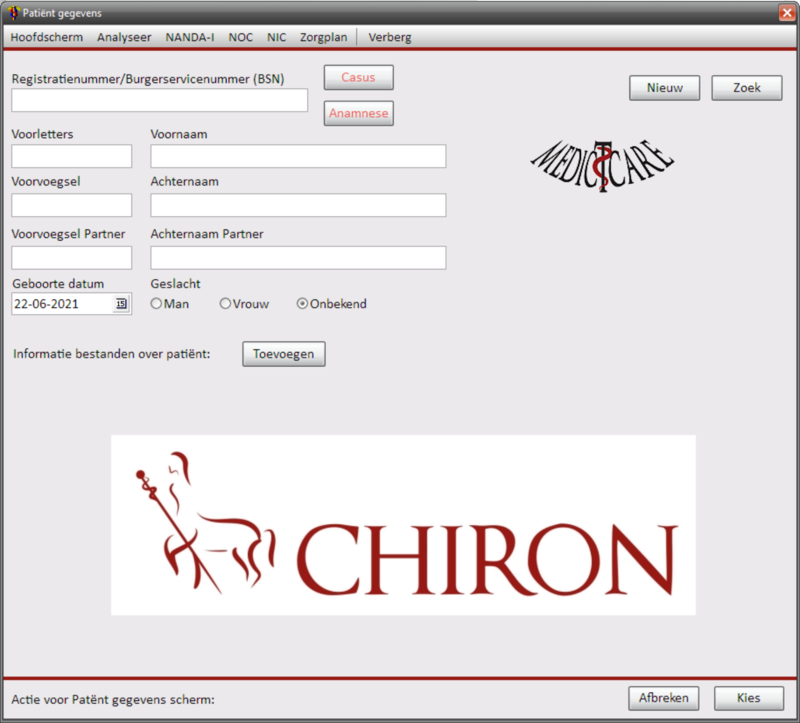The width and height of the screenshot is (800, 723).
Task: Select the Man gender option
Action: pos(156,304)
